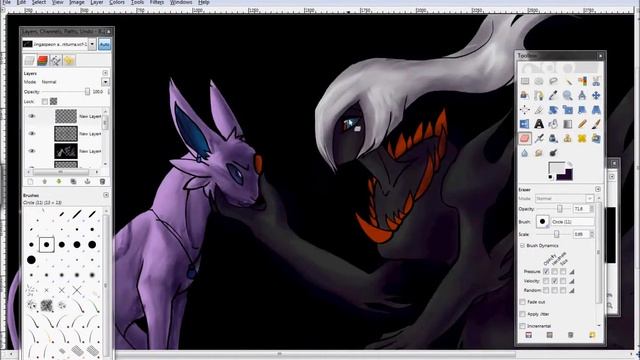Select the Free Select lasso tool

click(553, 81)
